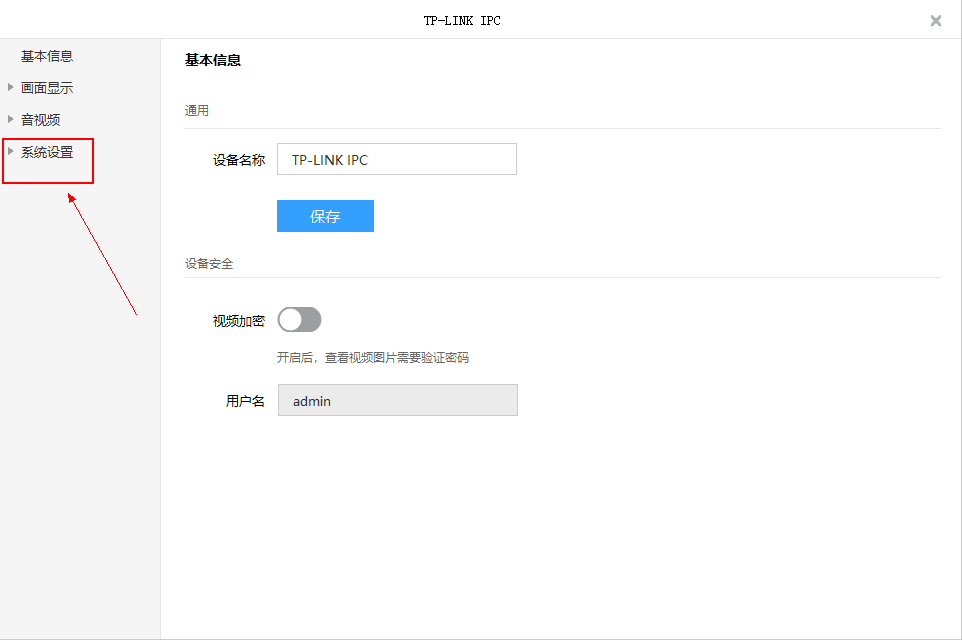The width and height of the screenshot is (962, 640).
Task: Open the 系统设置 sidebar menu entry
Action: click(47, 152)
